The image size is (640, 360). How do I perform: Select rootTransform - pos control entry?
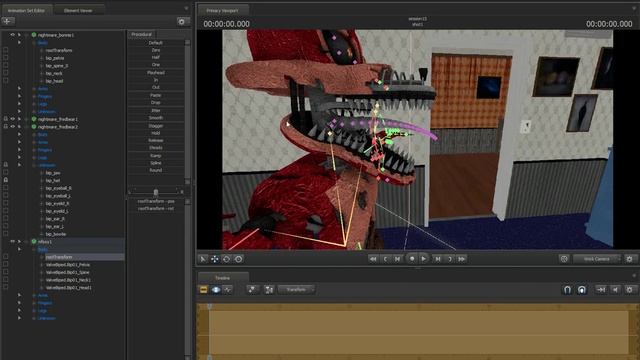pos(156,201)
